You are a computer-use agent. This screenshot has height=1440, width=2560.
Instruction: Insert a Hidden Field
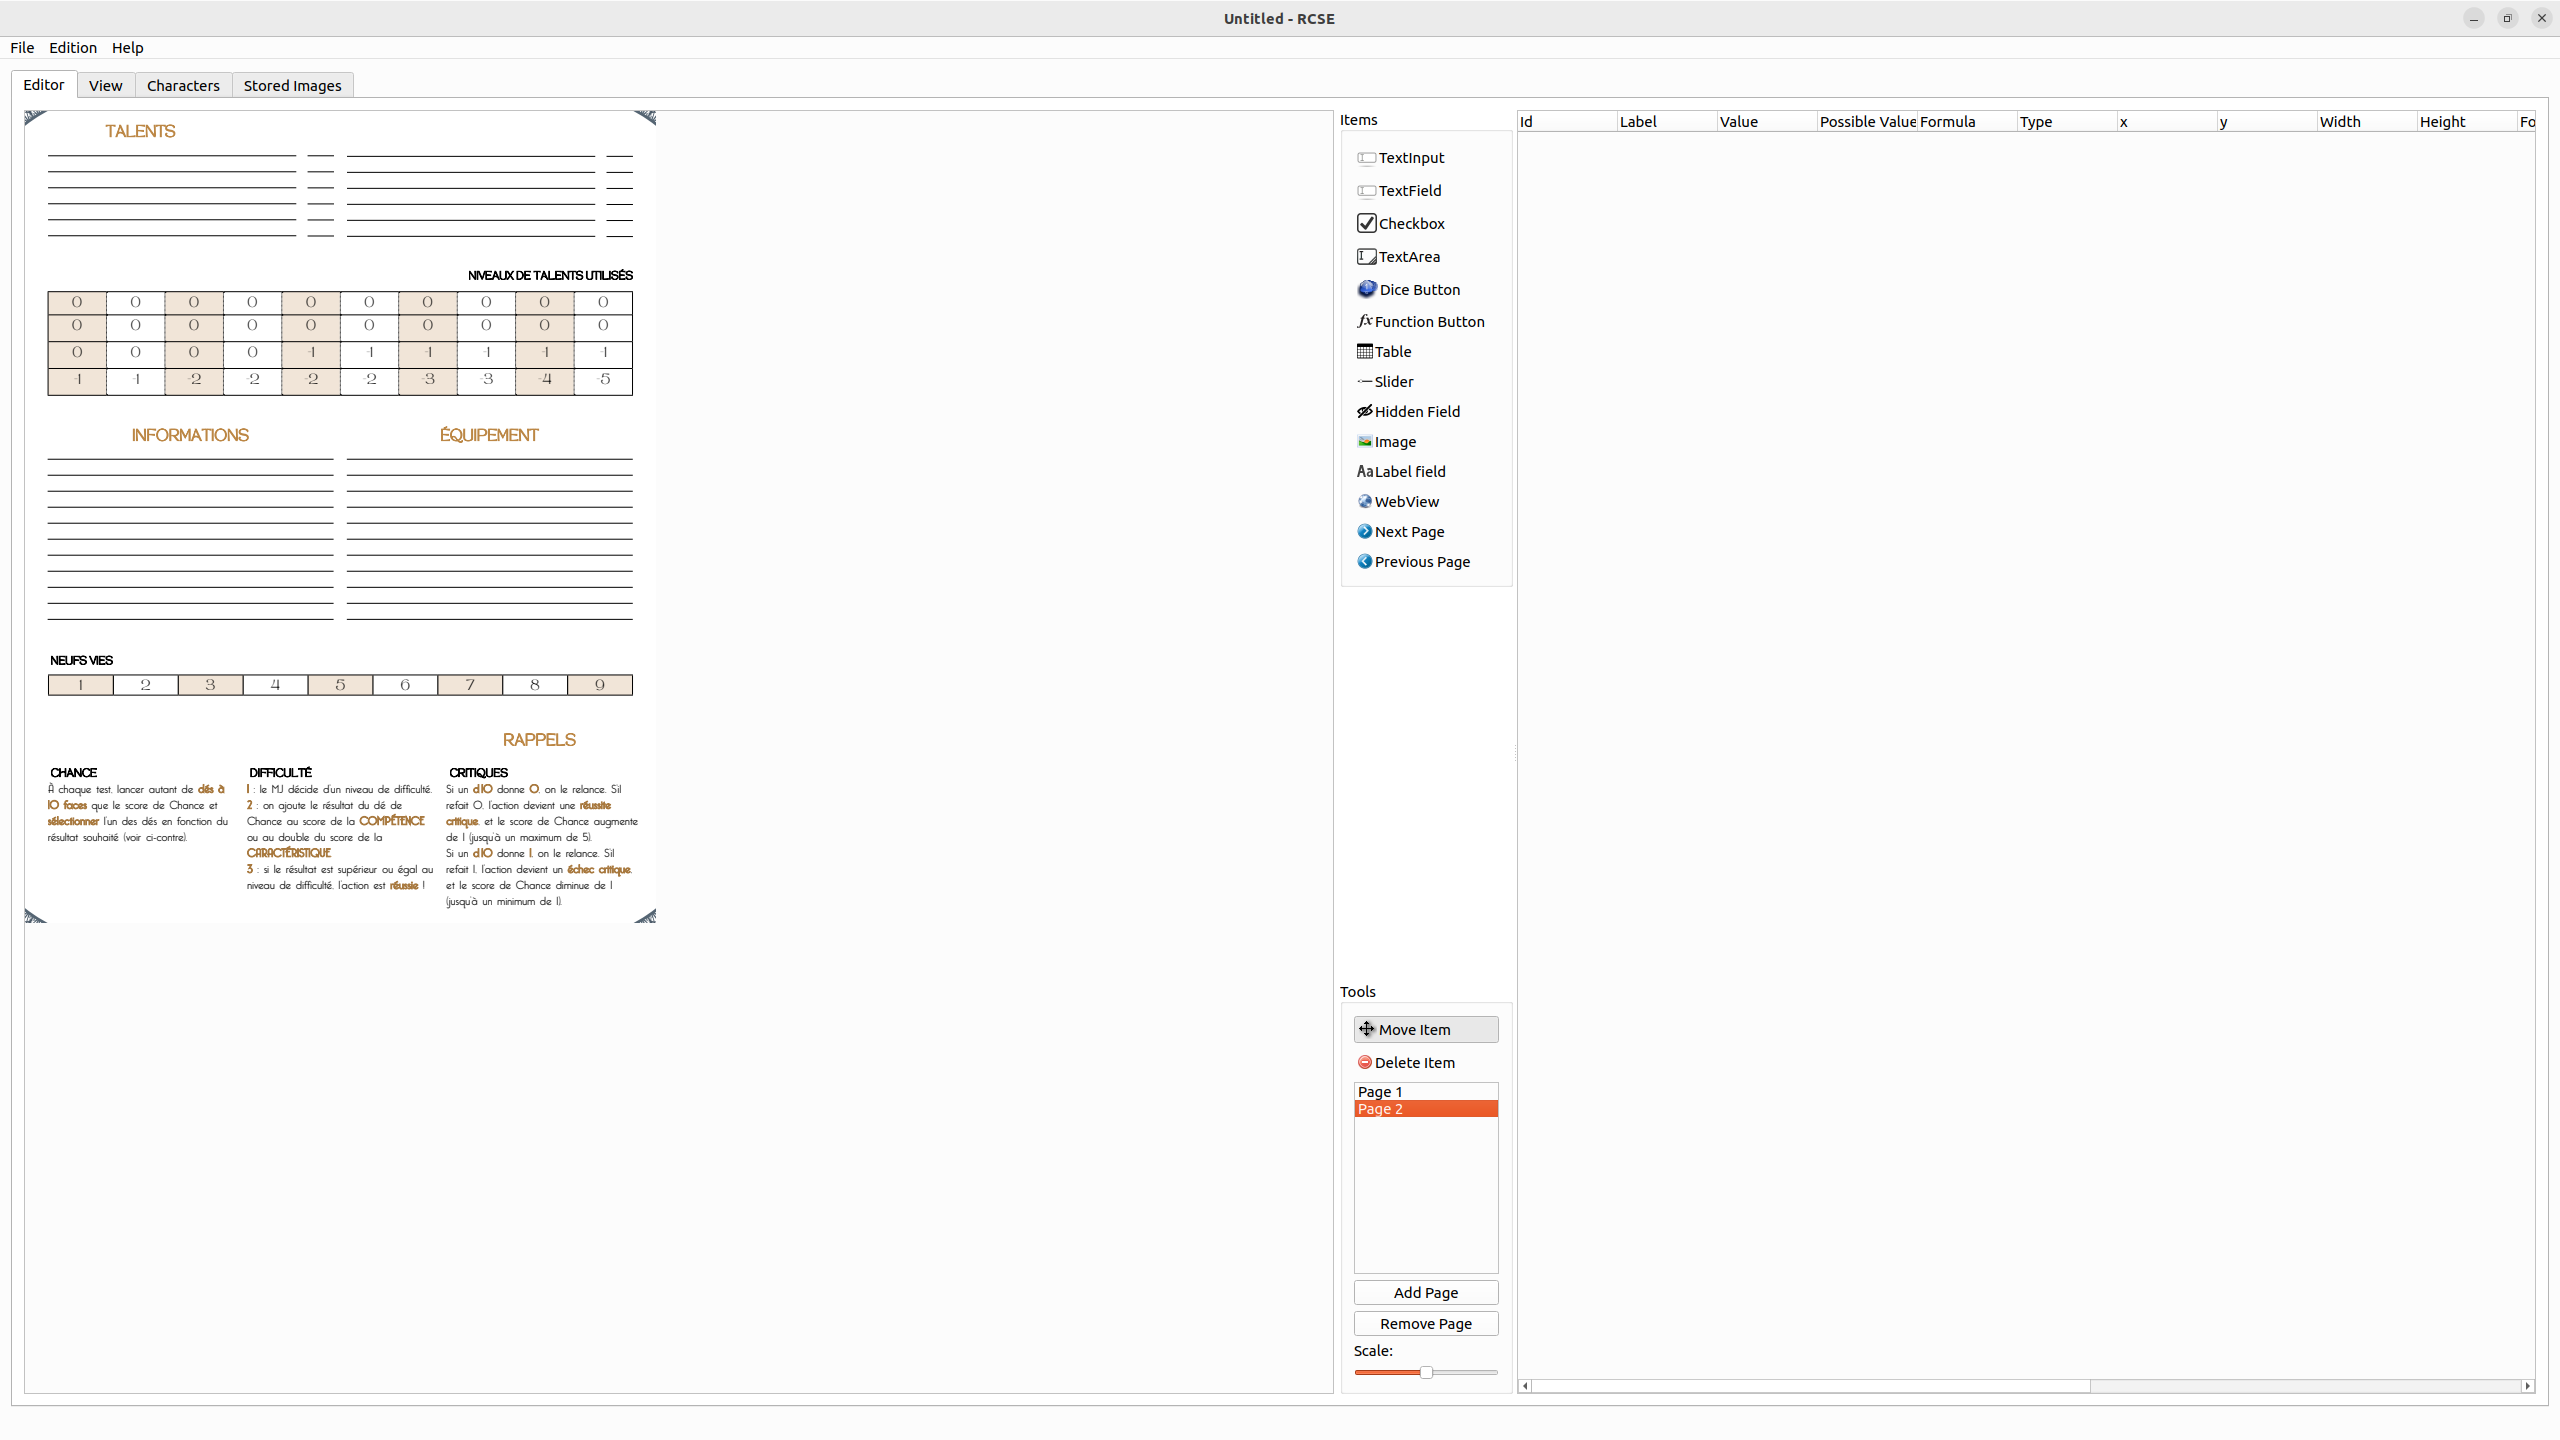1417,411
